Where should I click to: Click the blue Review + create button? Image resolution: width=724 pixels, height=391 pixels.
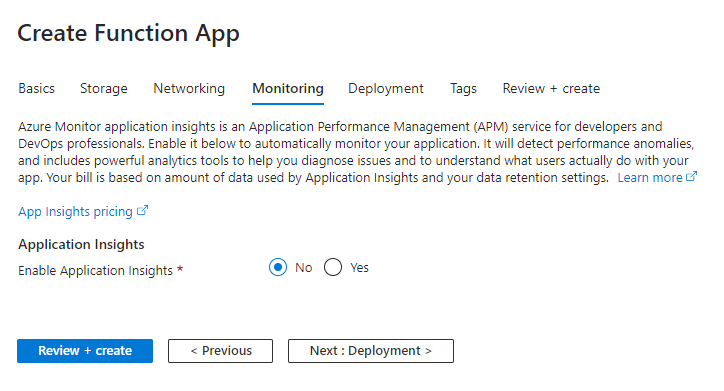pyautogui.click(x=85, y=351)
